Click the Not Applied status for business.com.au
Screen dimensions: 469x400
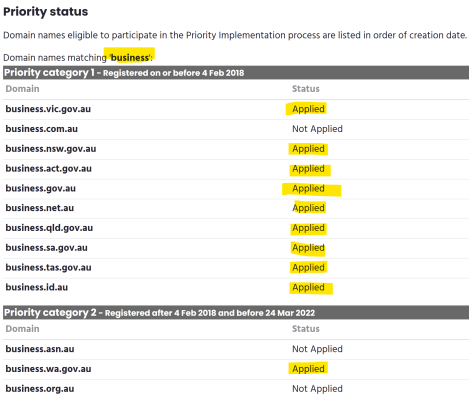(x=317, y=129)
